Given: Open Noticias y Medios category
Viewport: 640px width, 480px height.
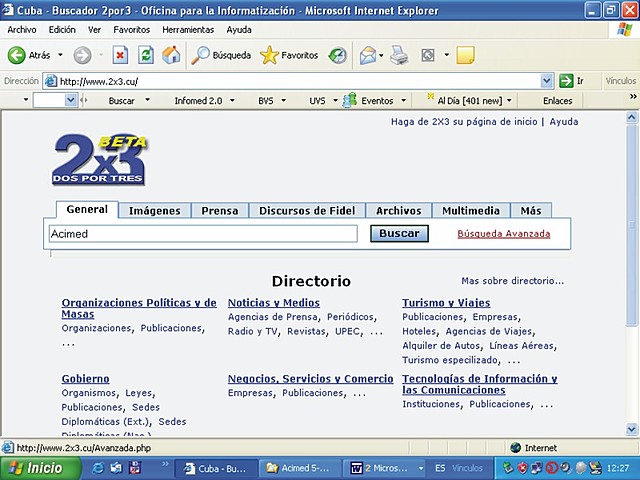Looking at the screenshot, I should (273, 303).
